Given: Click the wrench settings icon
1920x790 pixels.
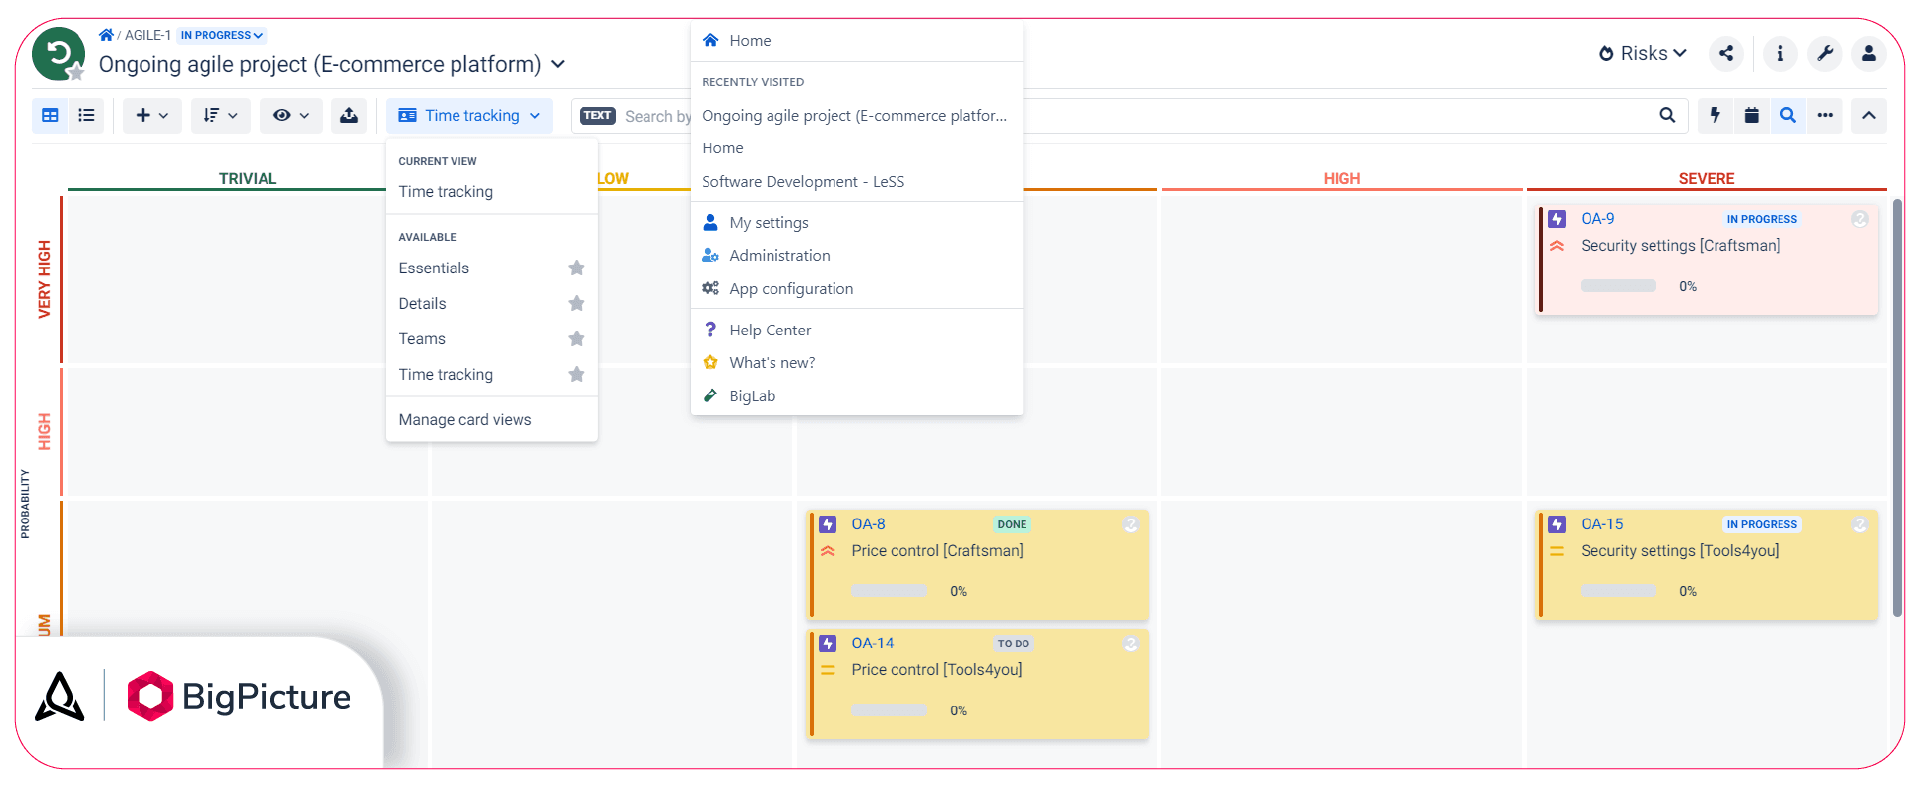Looking at the screenshot, I should coord(1825,54).
